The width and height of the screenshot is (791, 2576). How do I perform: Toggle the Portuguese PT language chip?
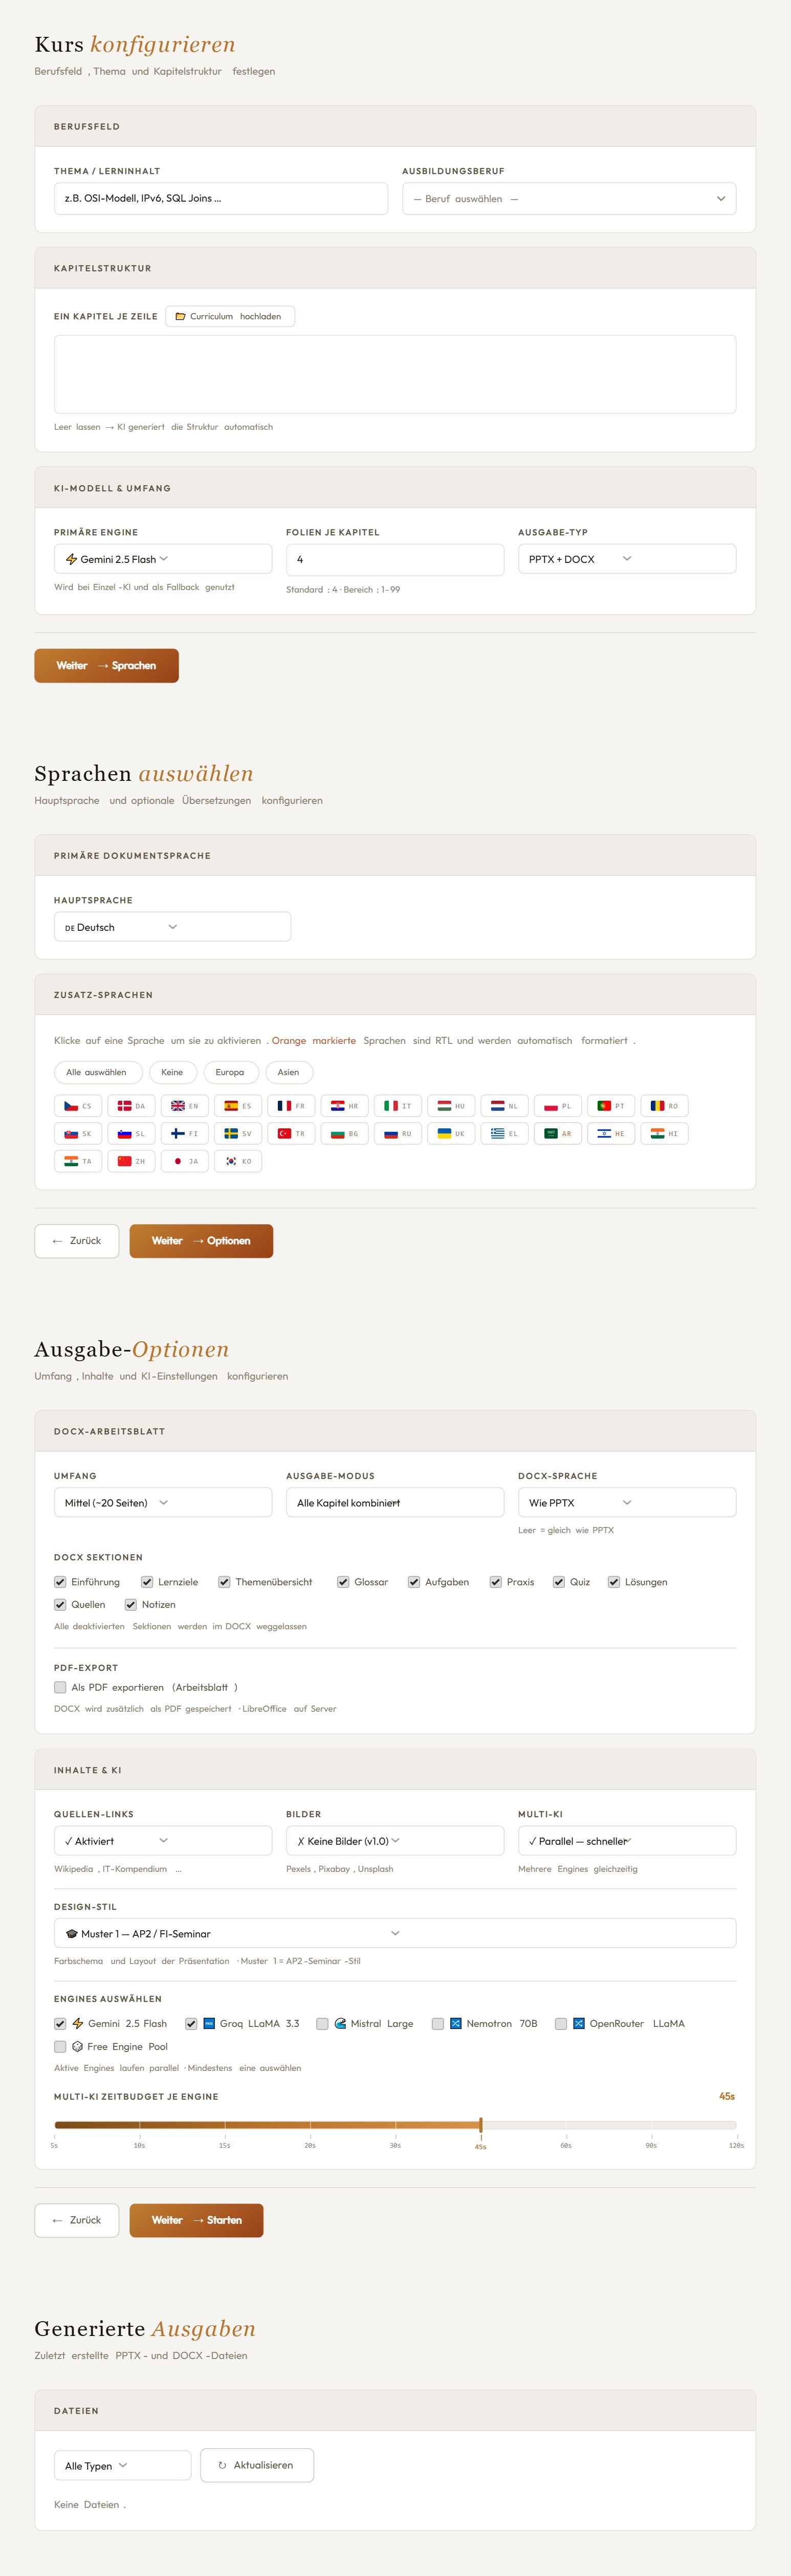pyautogui.click(x=611, y=1106)
